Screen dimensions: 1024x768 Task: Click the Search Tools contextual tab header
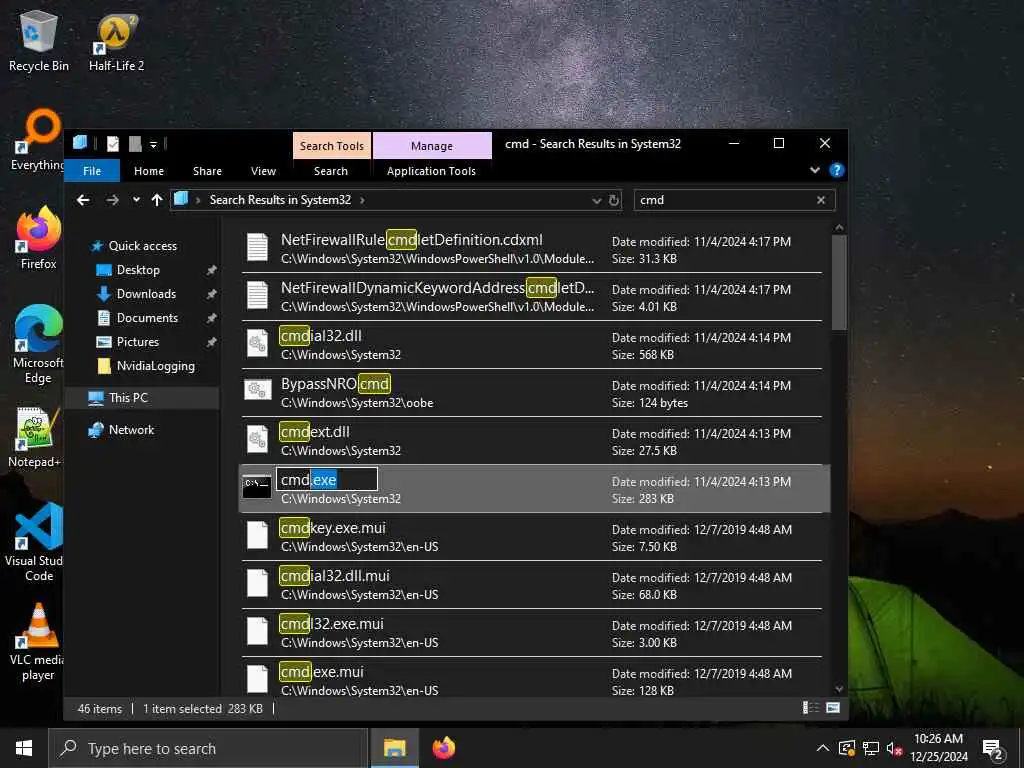coord(332,146)
